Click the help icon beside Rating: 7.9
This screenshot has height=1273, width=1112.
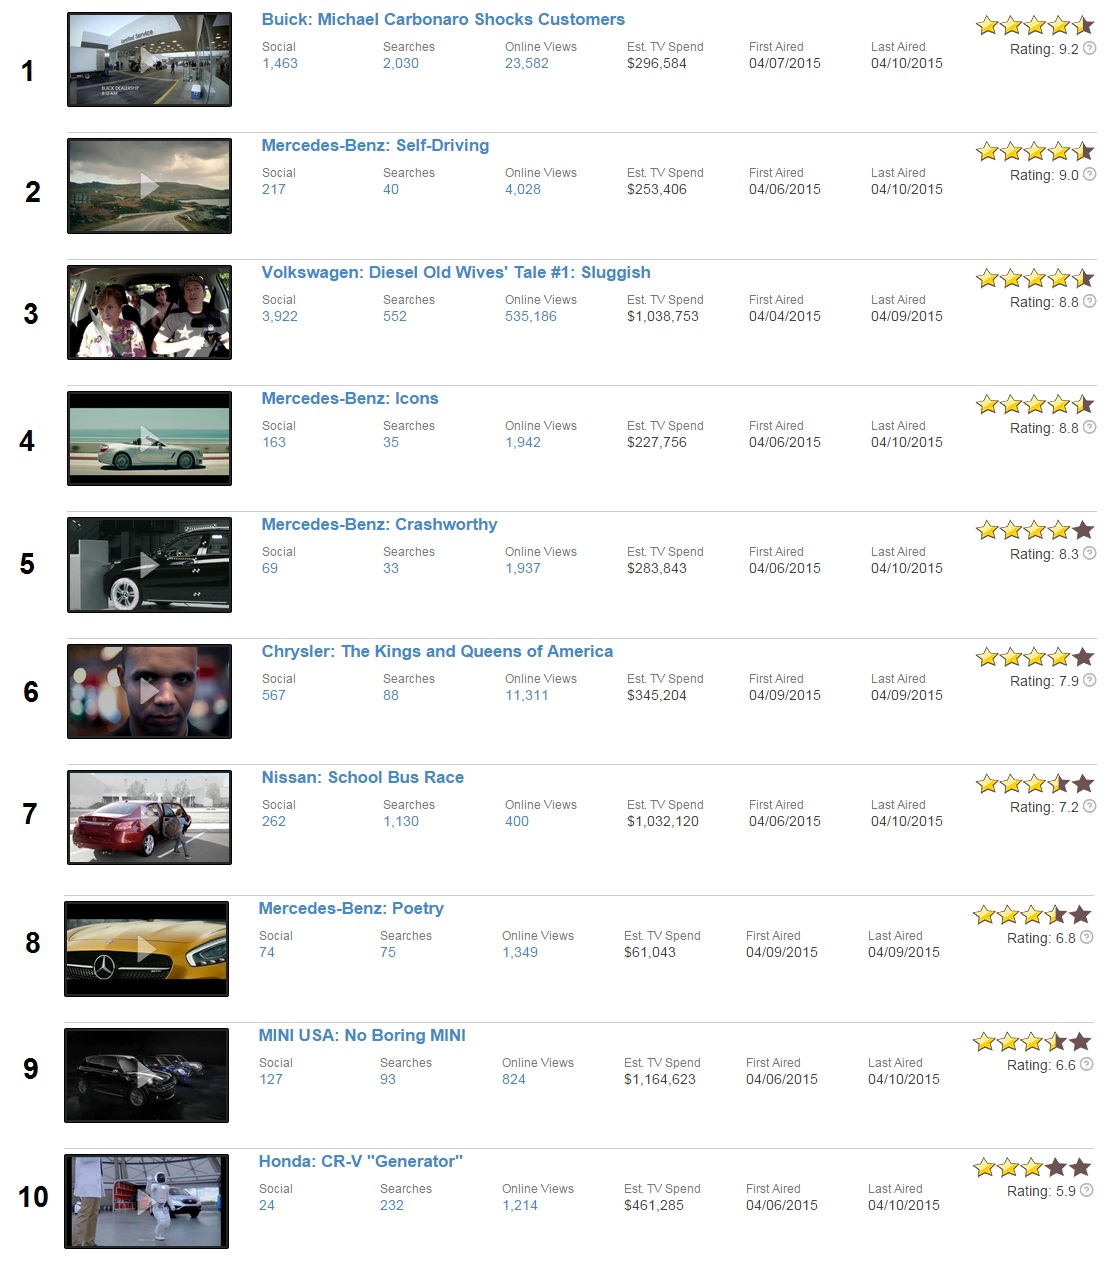(1090, 680)
